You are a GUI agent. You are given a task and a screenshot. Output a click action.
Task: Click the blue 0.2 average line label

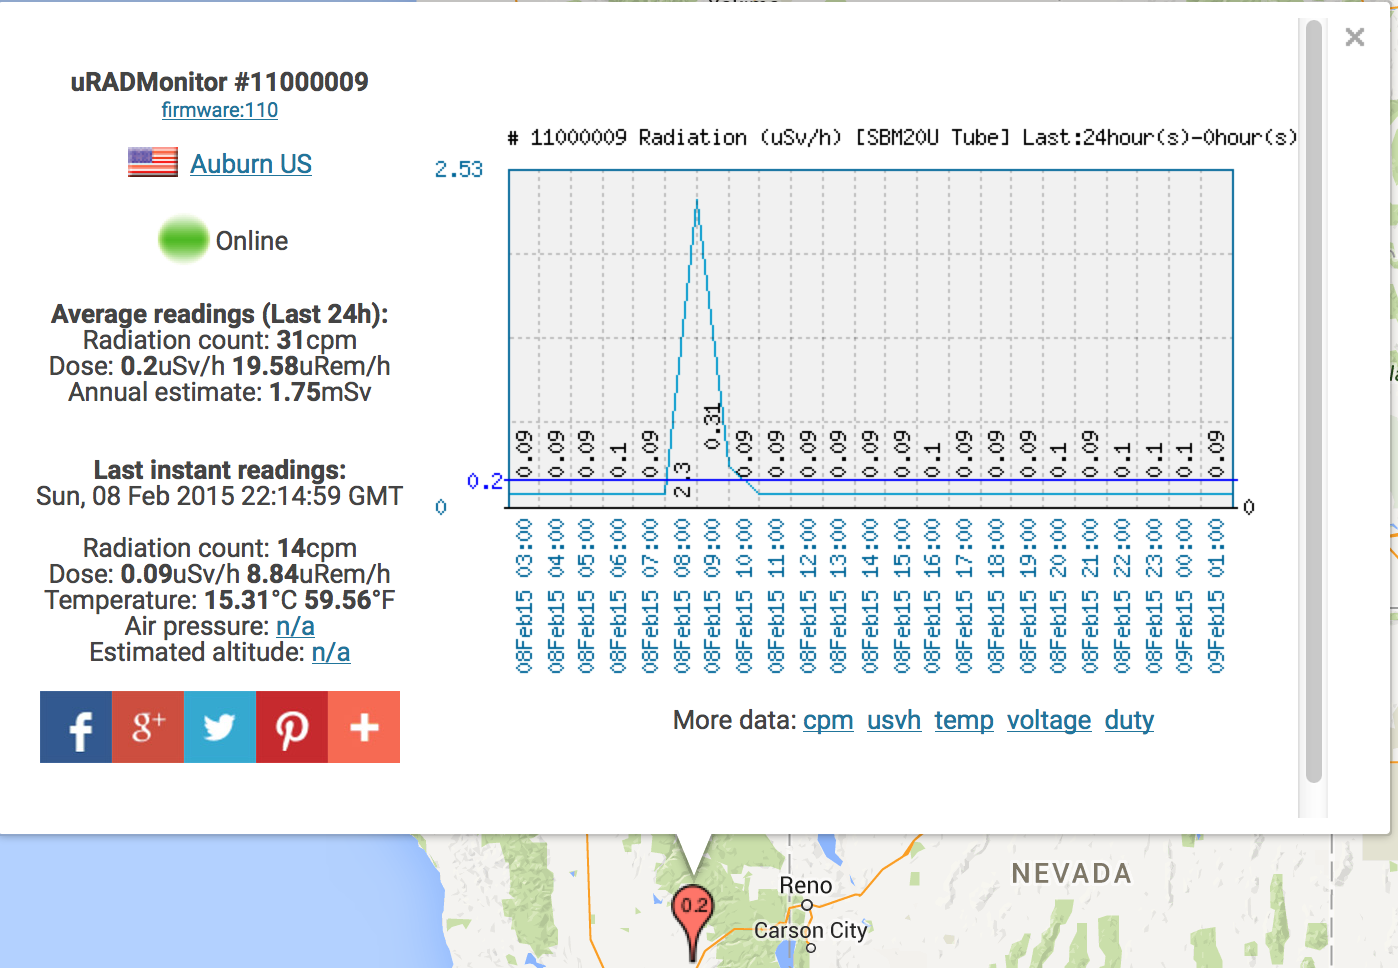click(485, 481)
